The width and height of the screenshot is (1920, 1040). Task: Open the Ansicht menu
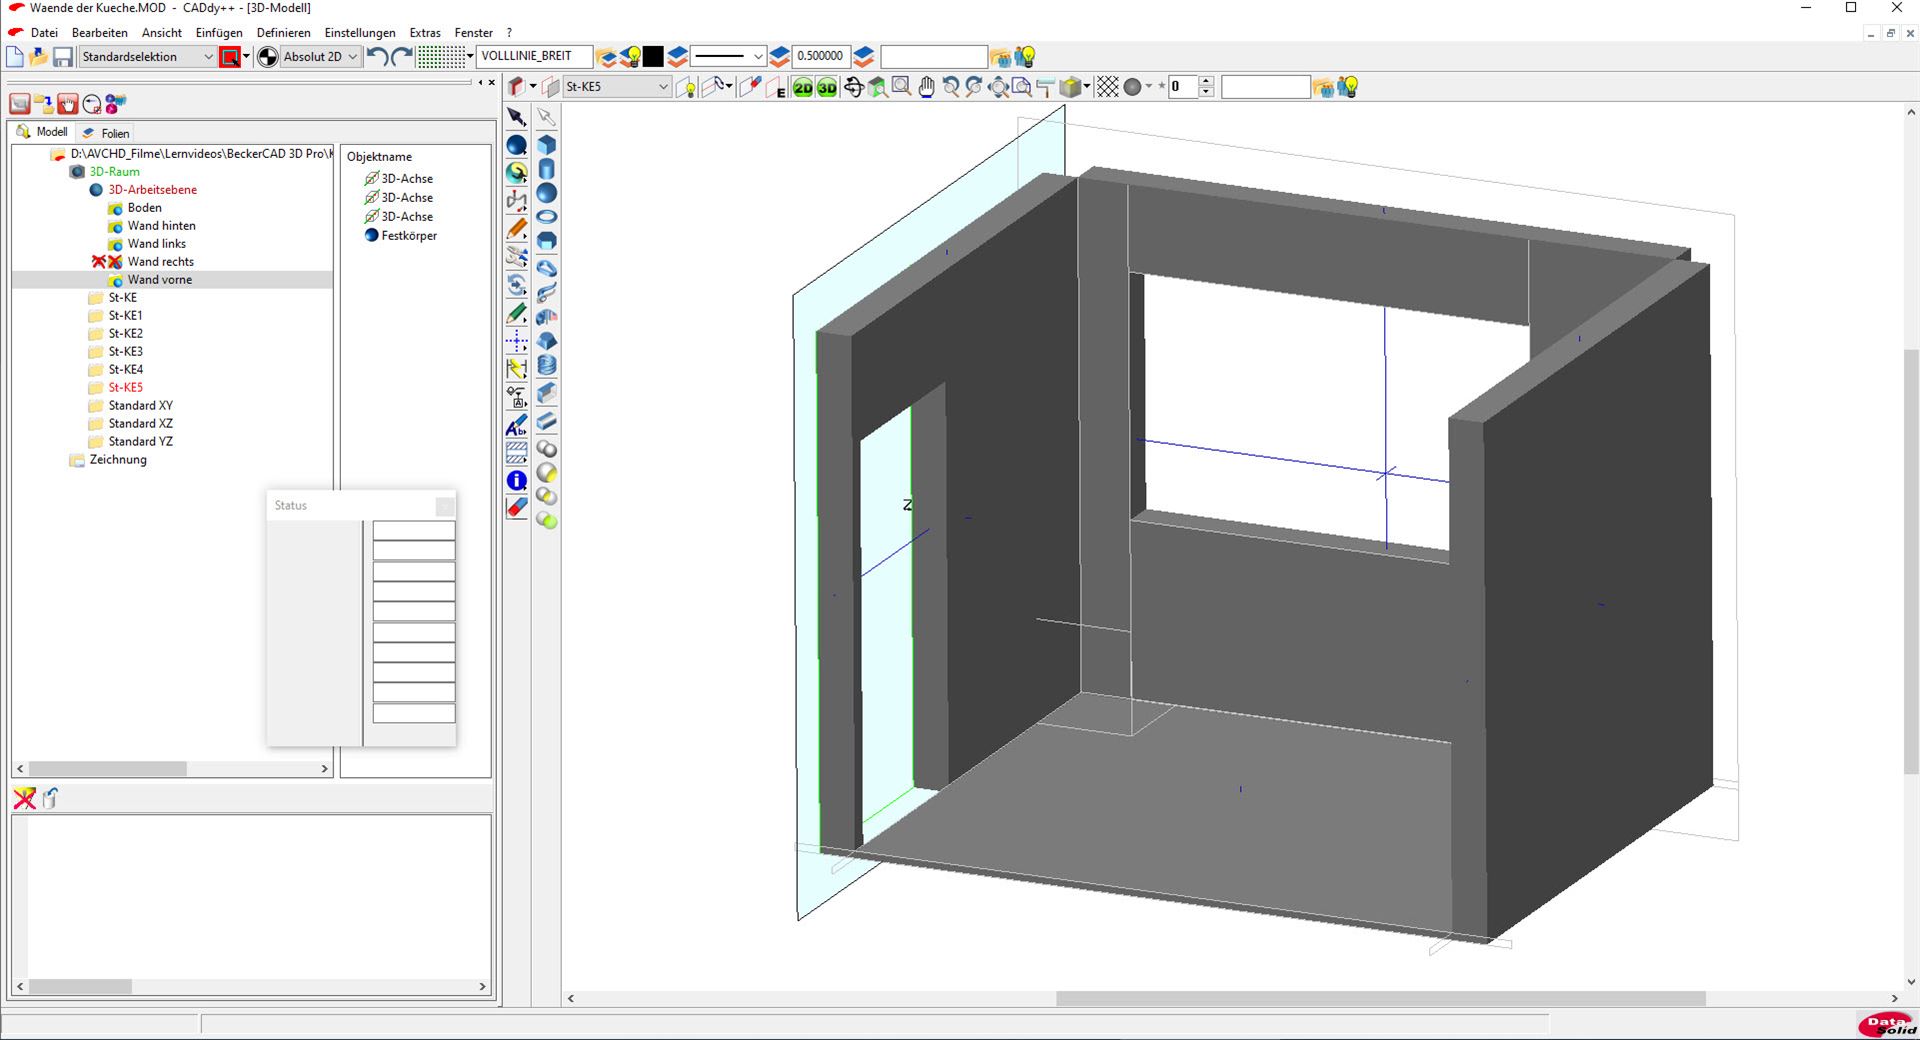click(162, 33)
